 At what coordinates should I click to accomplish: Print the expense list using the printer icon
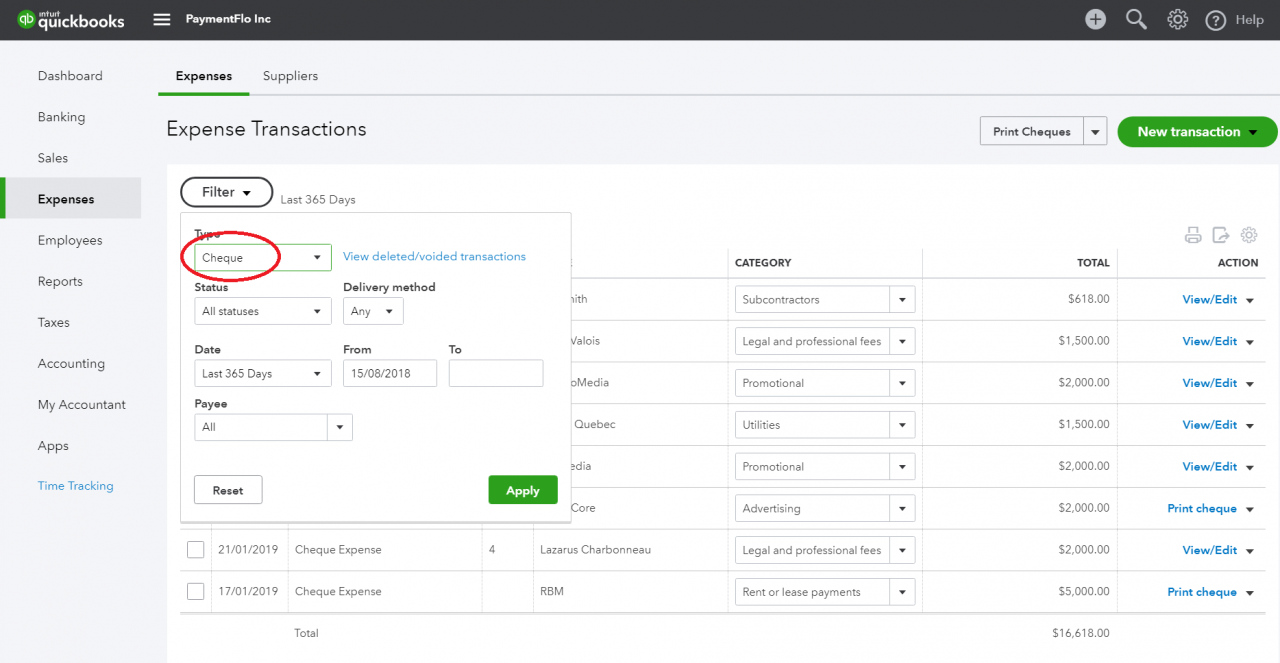1193,234
